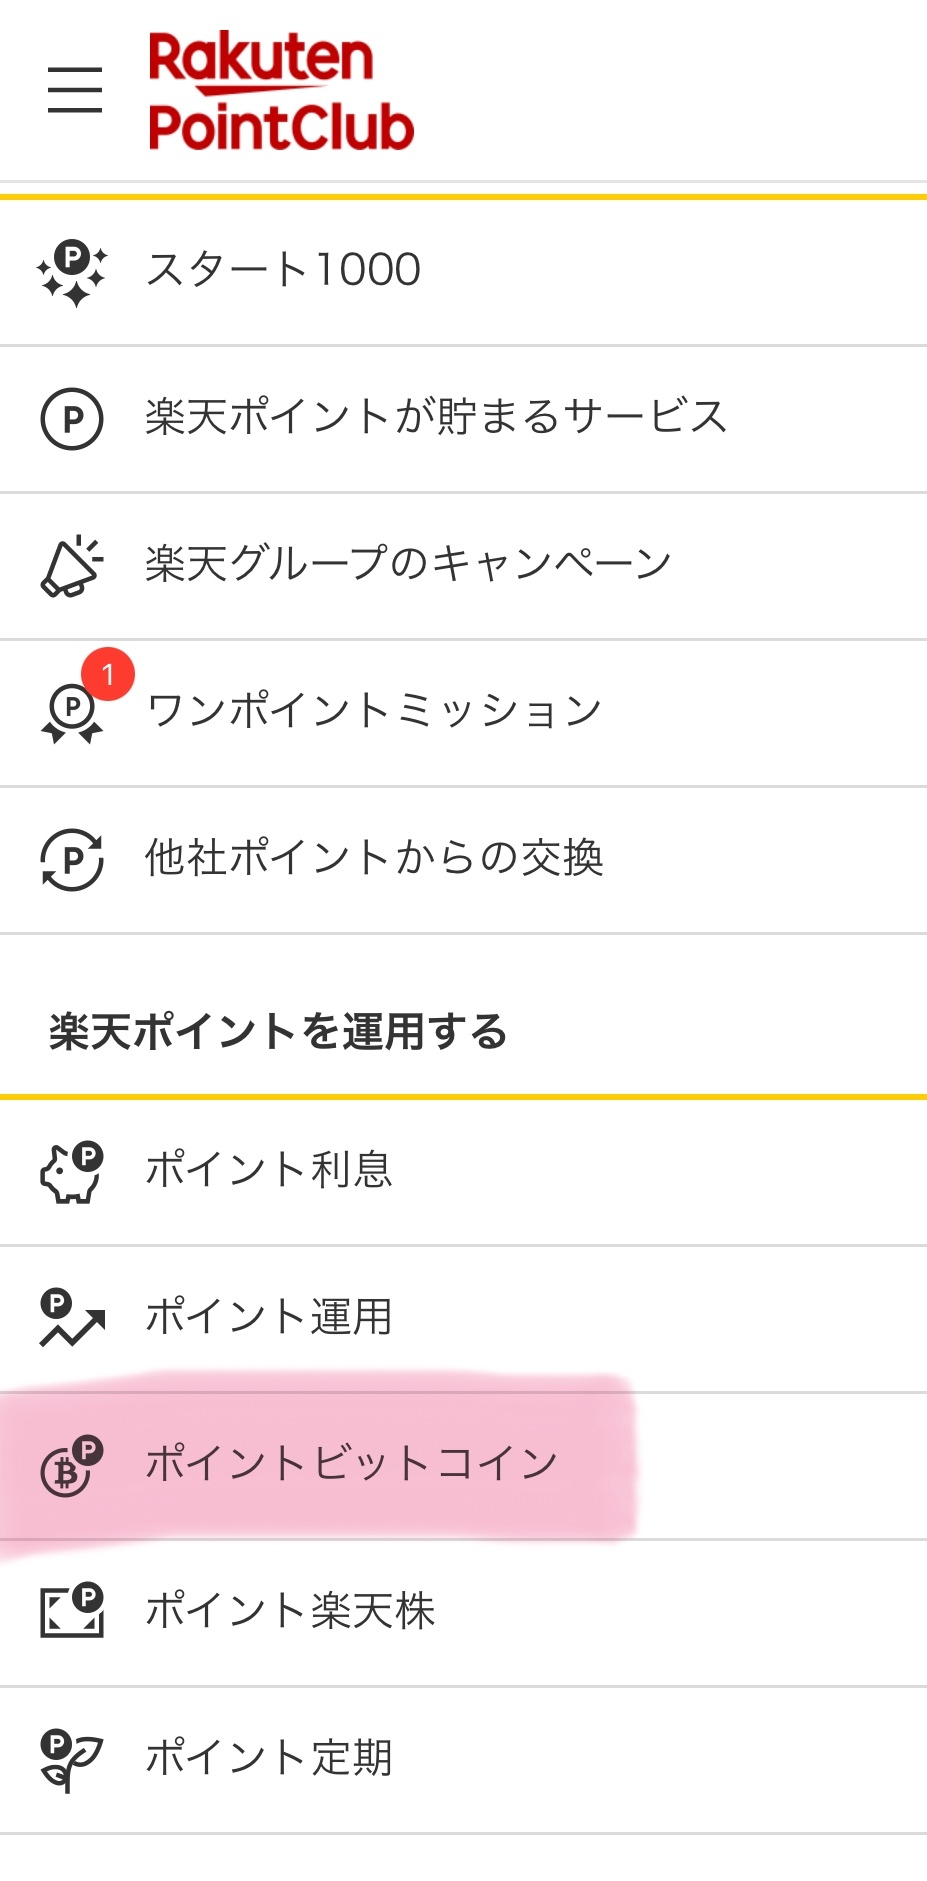Open the hamburger menu
Image resolution: width=927 pixels, height=1881 pixels.
(75, 90)
